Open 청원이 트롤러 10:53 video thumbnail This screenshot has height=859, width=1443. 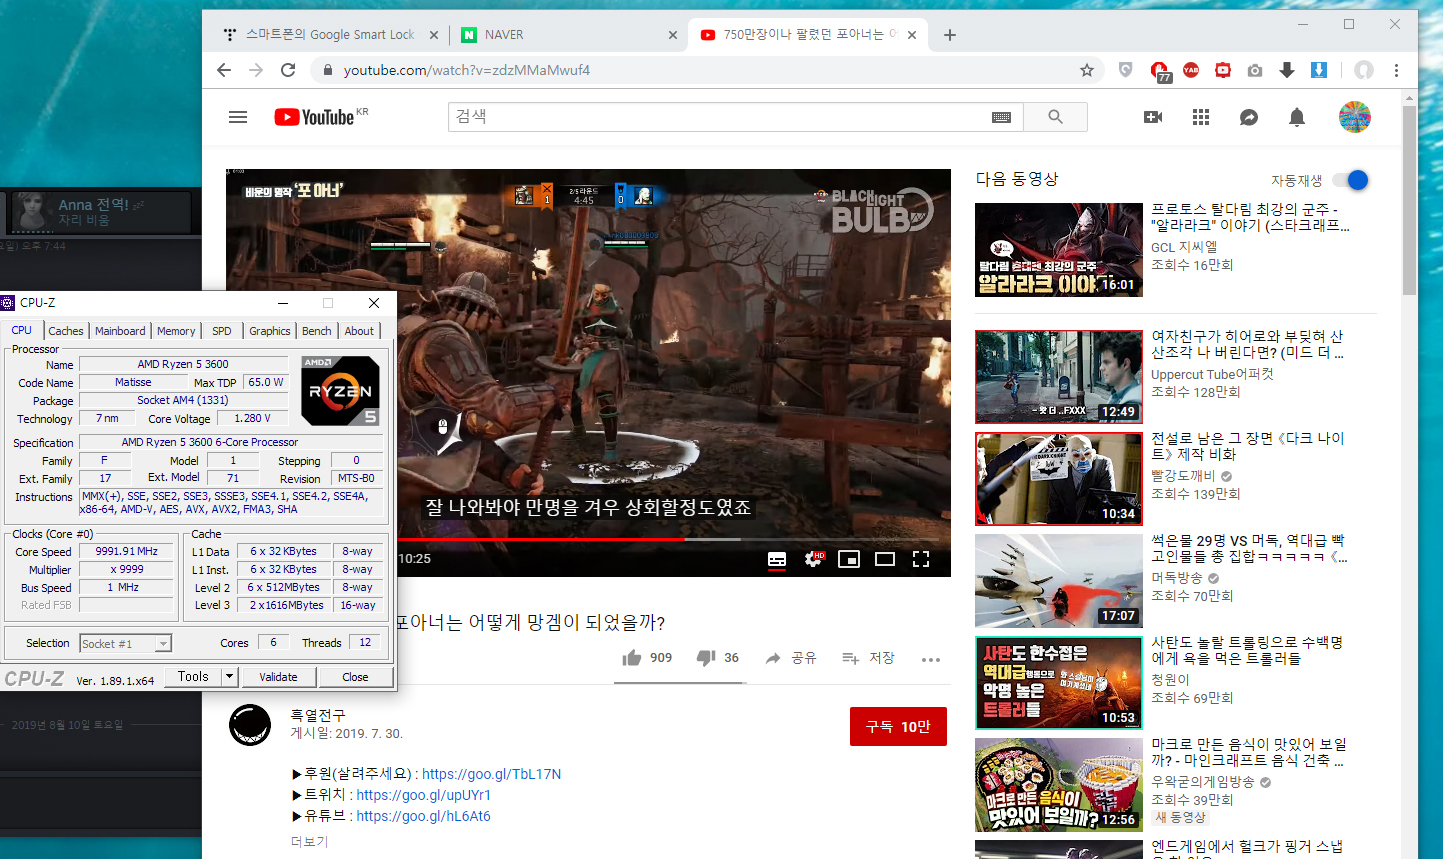pyautogui.click(x=1059, y=683)
